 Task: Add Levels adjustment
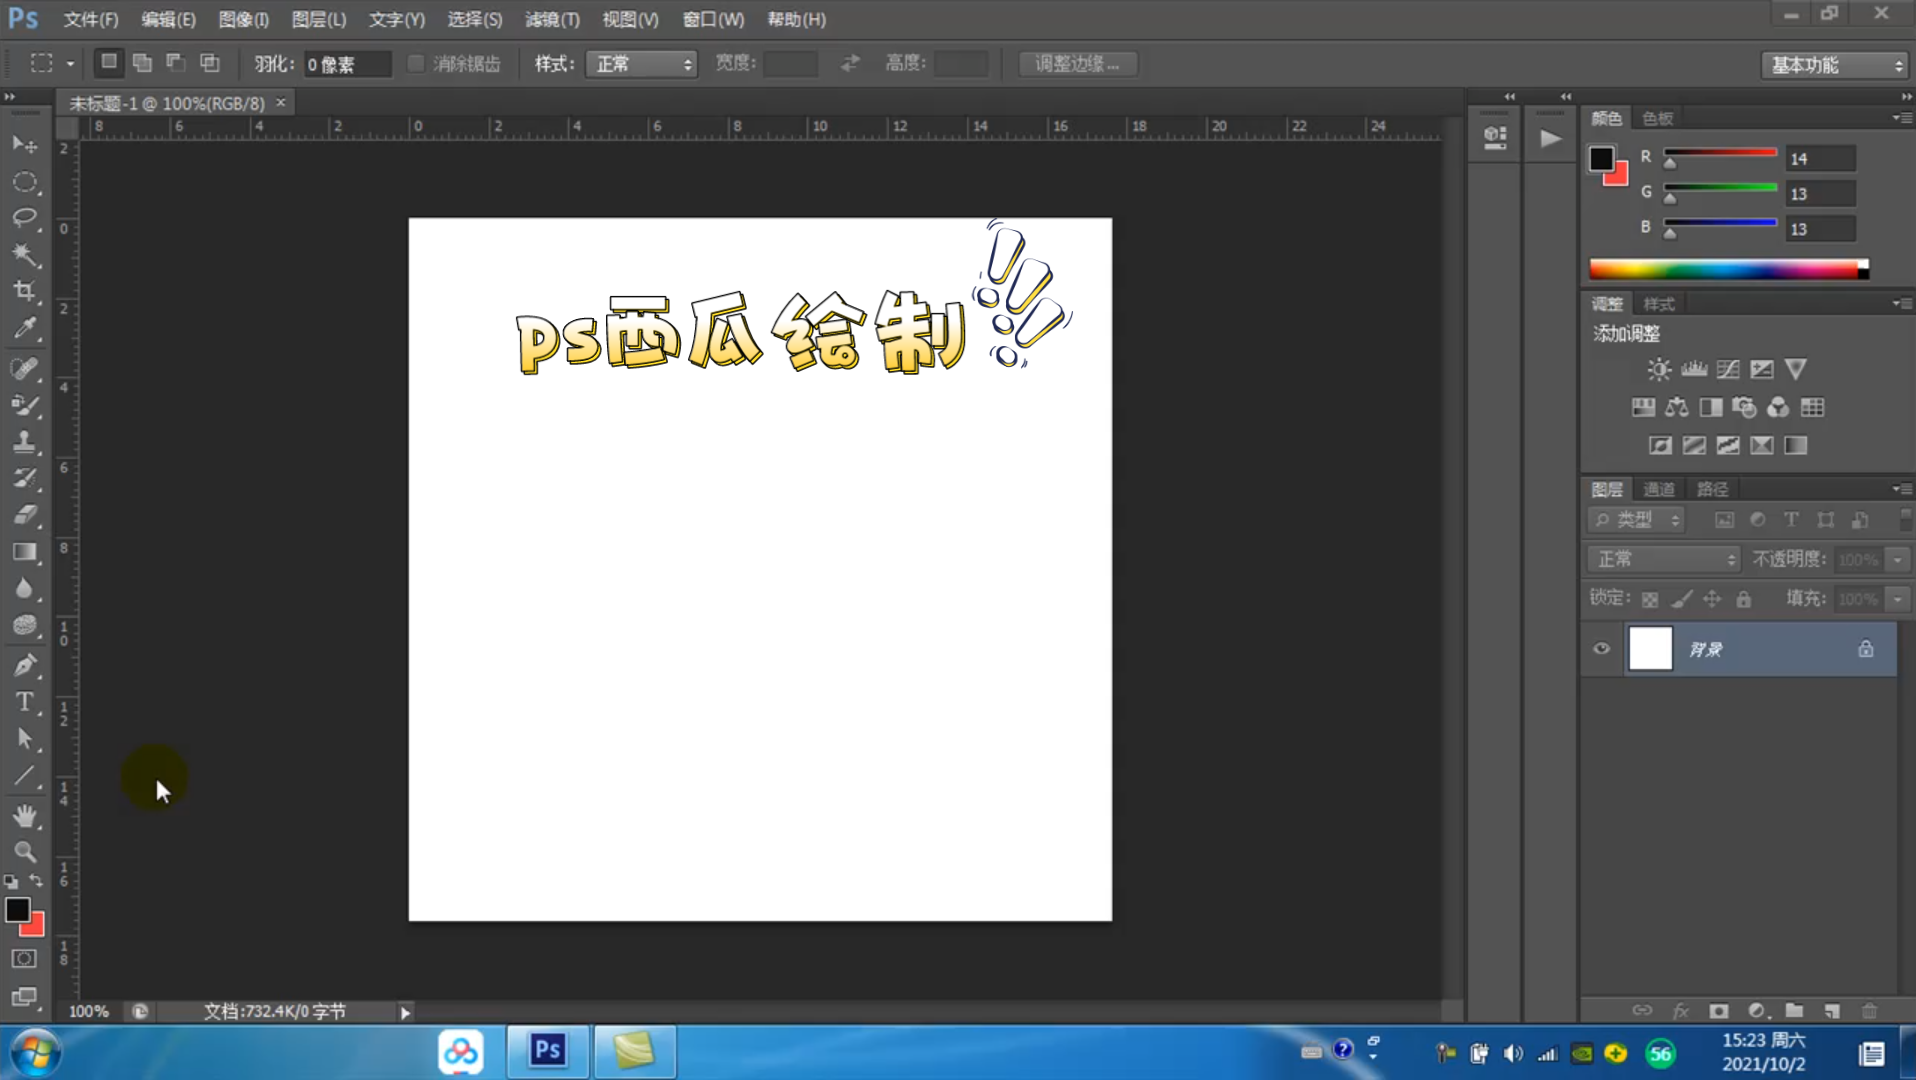[1694, 369]
